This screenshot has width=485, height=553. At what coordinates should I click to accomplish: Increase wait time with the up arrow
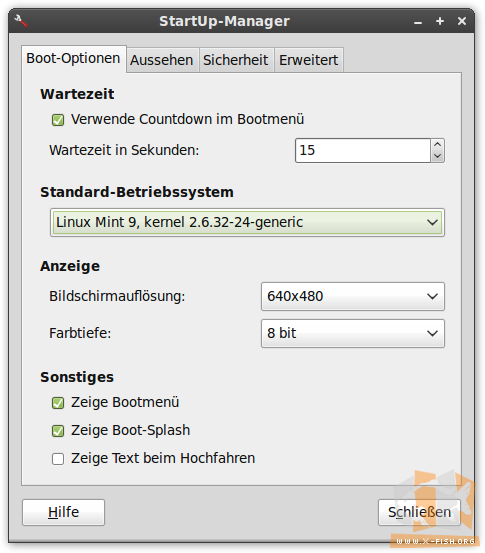(x=437, y=145)
